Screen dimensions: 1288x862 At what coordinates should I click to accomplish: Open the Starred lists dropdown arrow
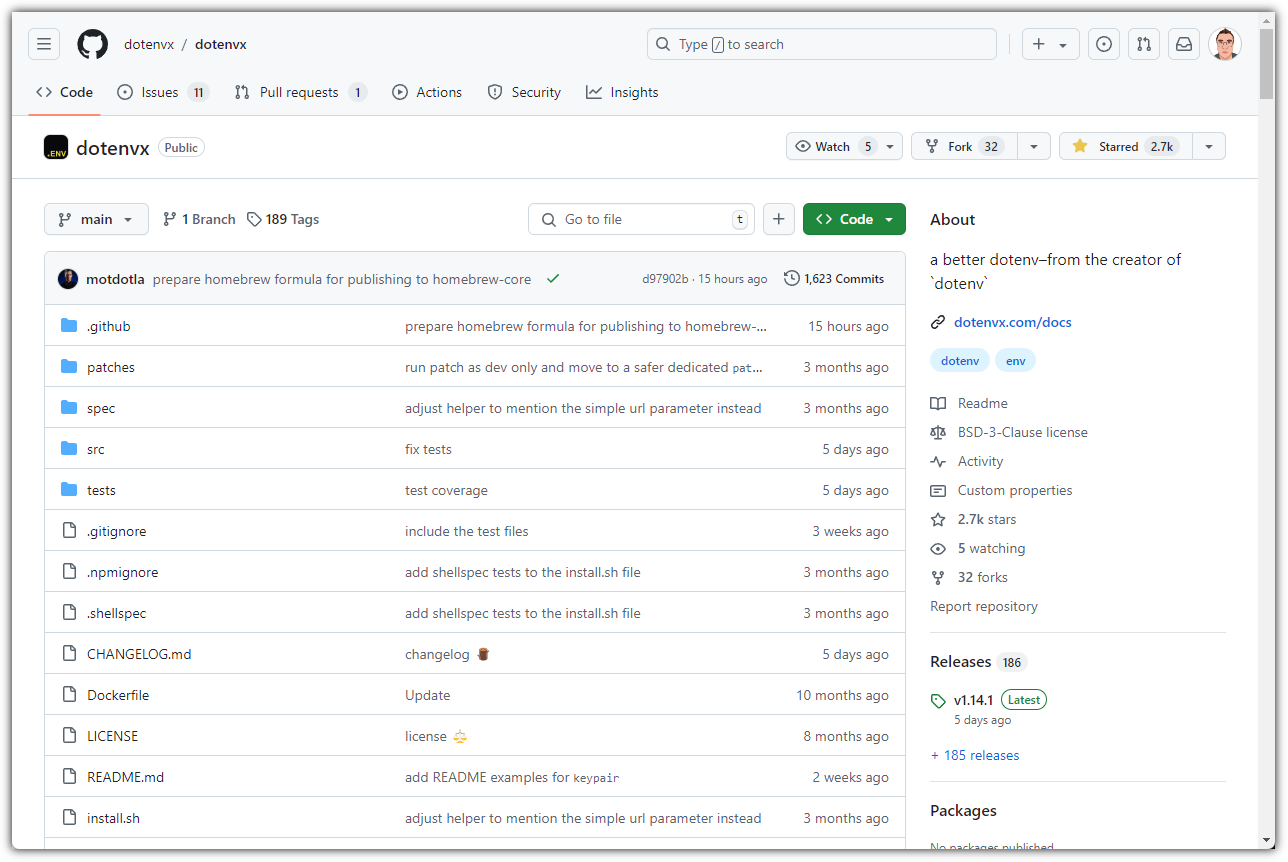tap(1209, 146)
